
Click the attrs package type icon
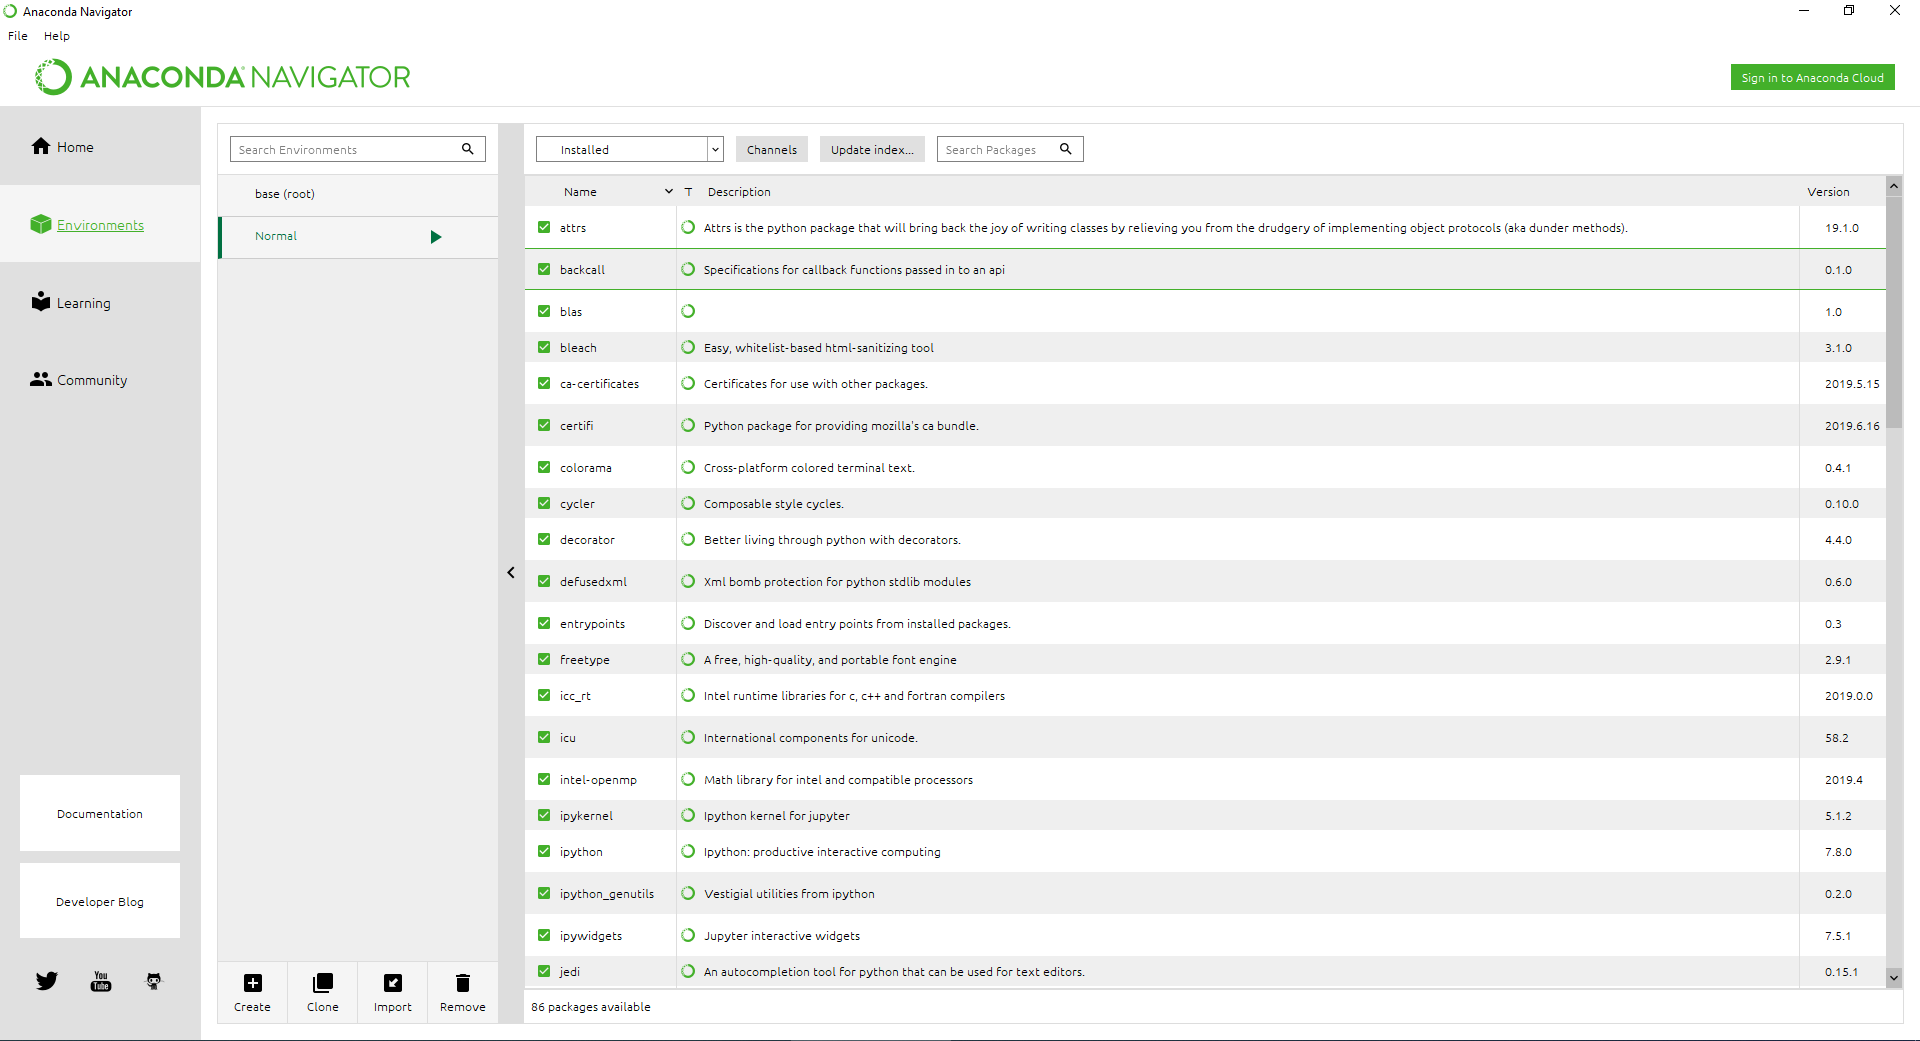click(688, 227)
